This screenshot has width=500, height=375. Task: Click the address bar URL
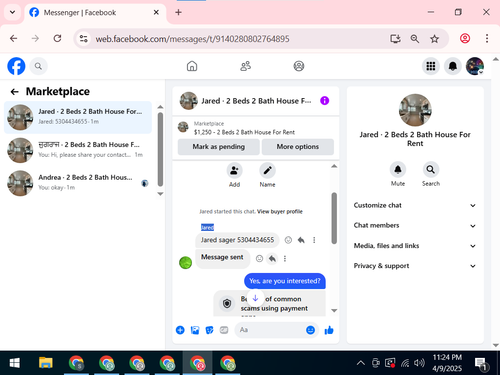coord(193,39)
